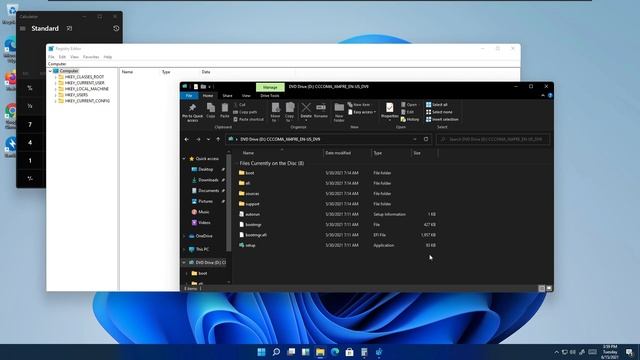Open Microsoft Edge from the taskbar
Image resolution: width=640 pixels, height=360 pixels.
335,352
